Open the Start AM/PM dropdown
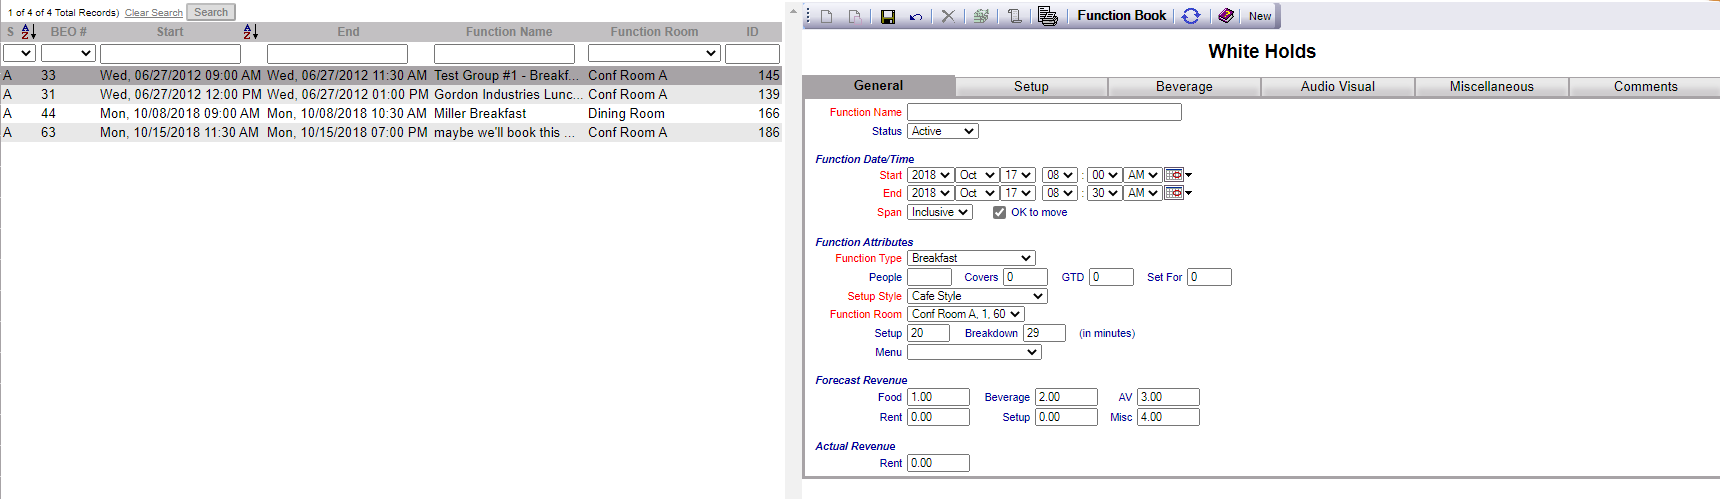1720x499 pixels. [1143, 175]
